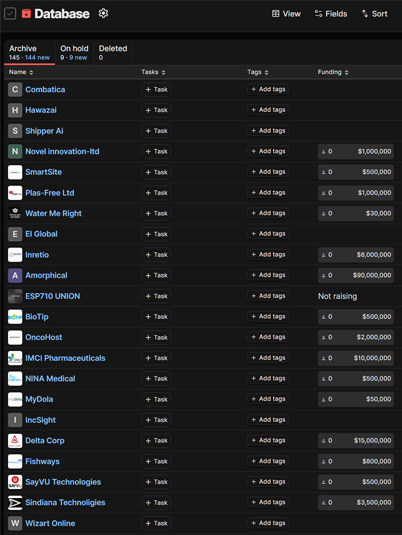Open the View options
The height and width of the screenshot is (535, 402).
[286, 14]
